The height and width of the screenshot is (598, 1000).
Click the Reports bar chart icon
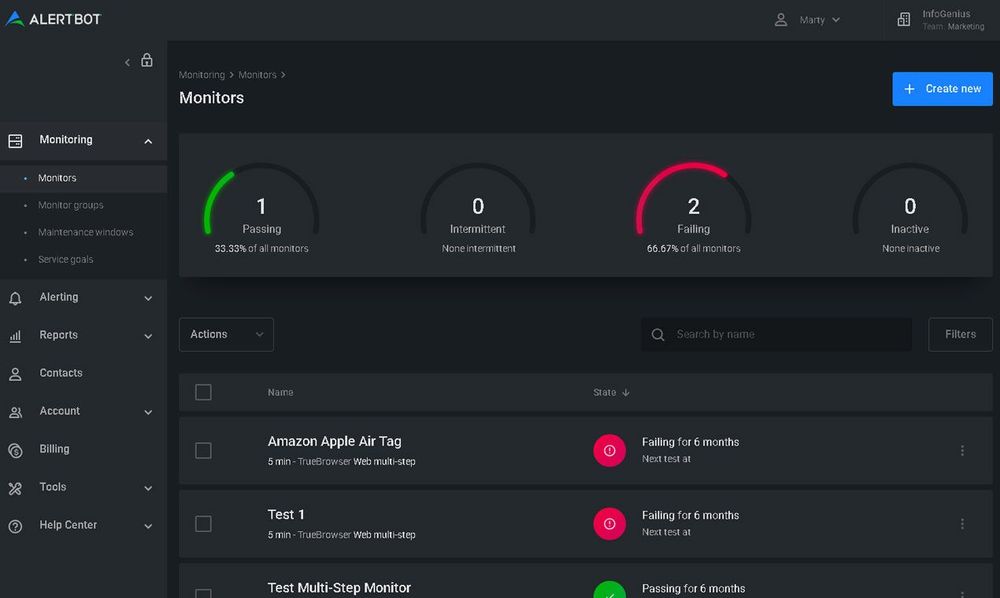coord(15,336)
